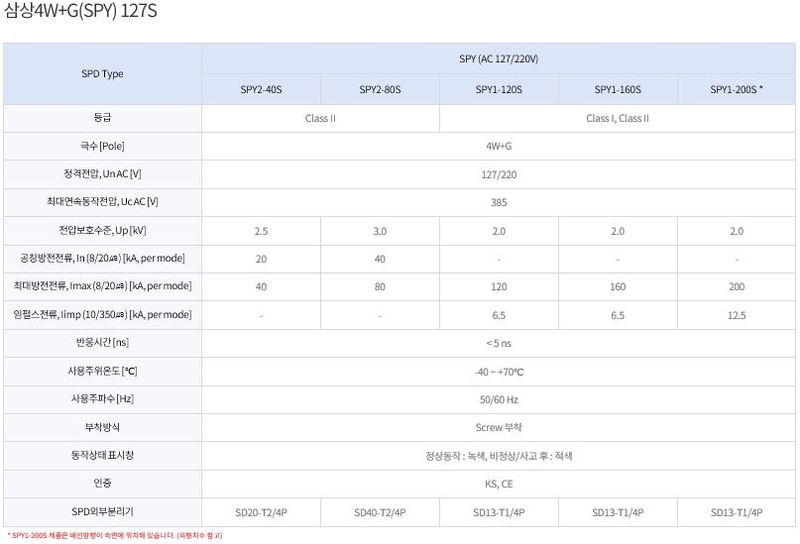800x544 pixels.
Task: Click the KS, CE certification value
Action: point(498,484)
